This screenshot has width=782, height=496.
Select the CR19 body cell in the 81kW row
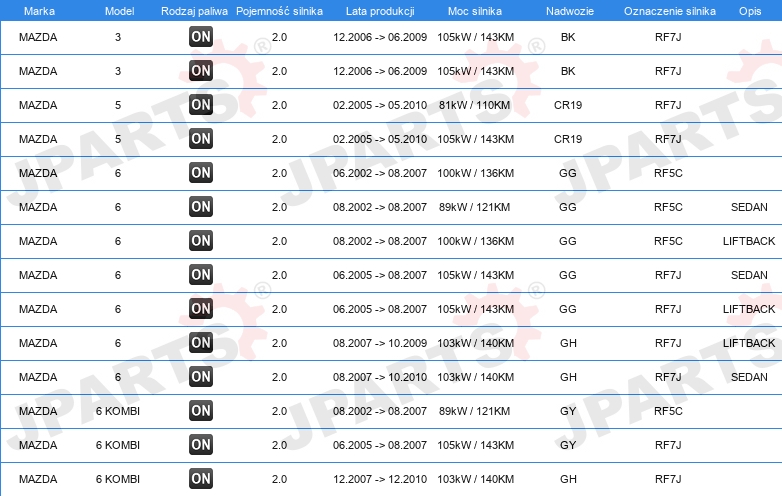coord(568,105)
